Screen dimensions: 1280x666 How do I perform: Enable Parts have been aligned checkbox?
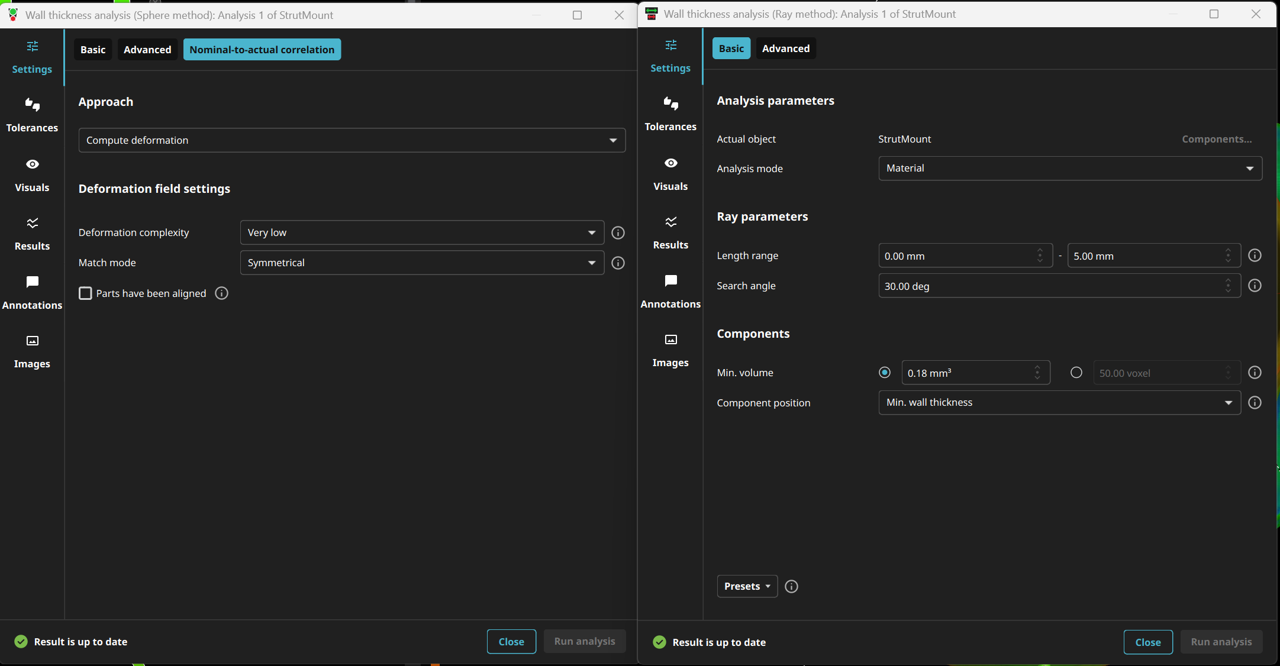click(x=86, y=293)
